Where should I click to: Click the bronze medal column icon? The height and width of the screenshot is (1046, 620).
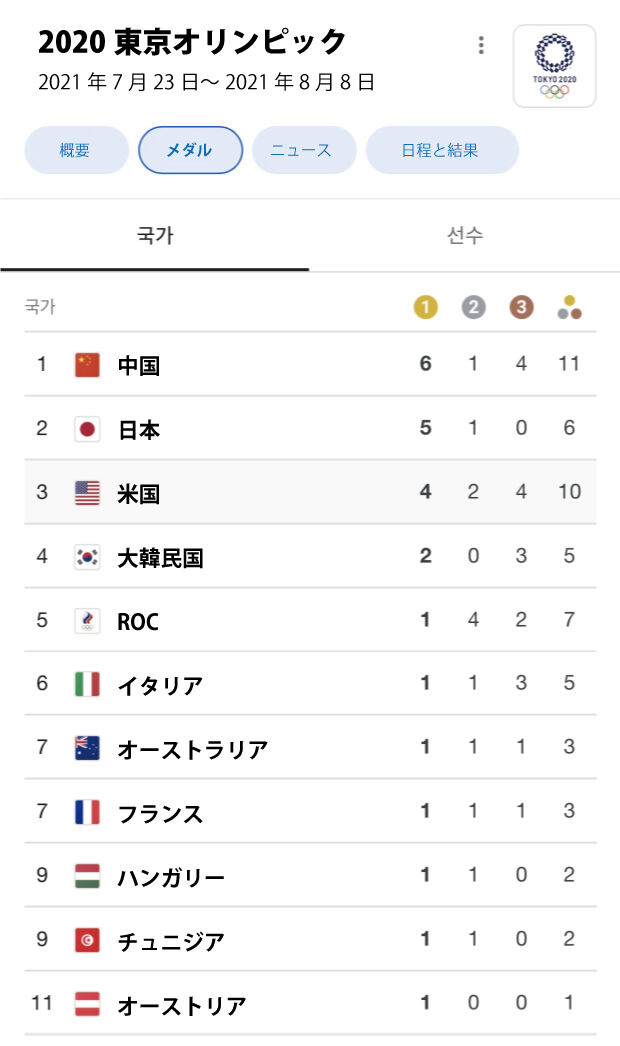tap(521, 308)
